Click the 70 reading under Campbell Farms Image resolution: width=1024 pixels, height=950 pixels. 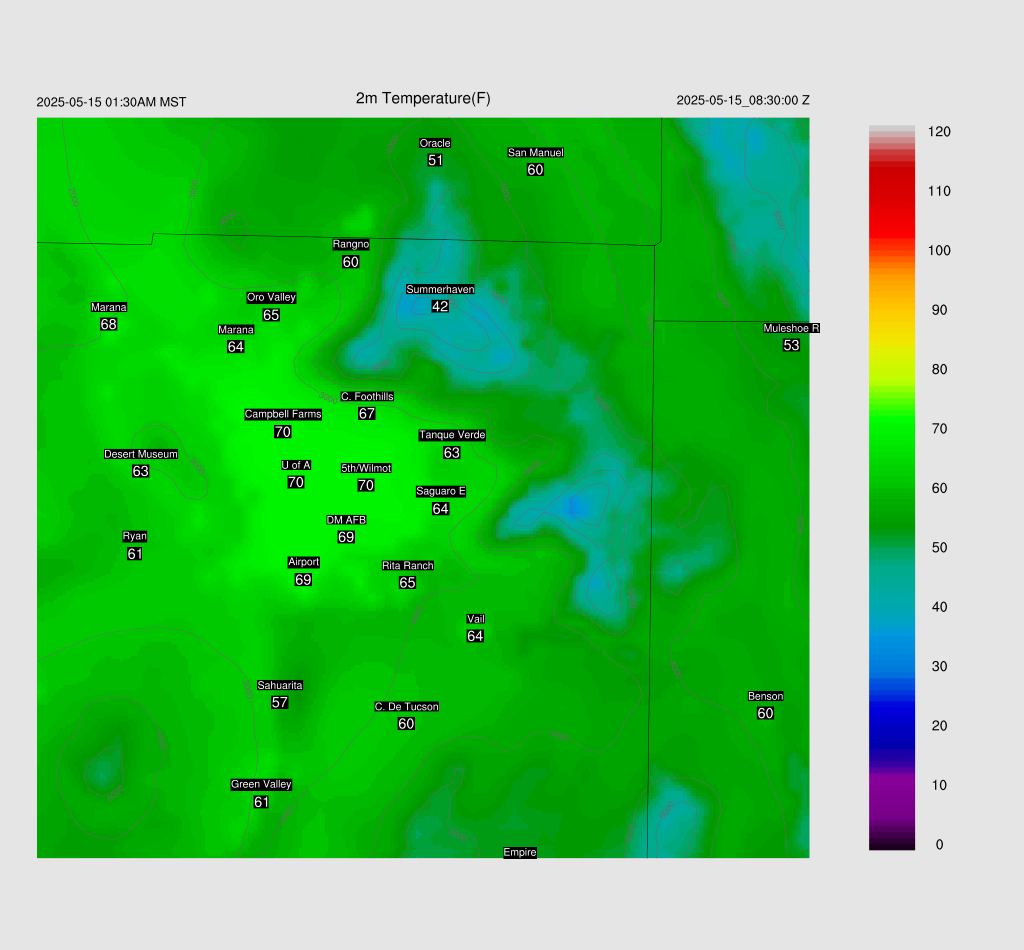coord(283,432)
